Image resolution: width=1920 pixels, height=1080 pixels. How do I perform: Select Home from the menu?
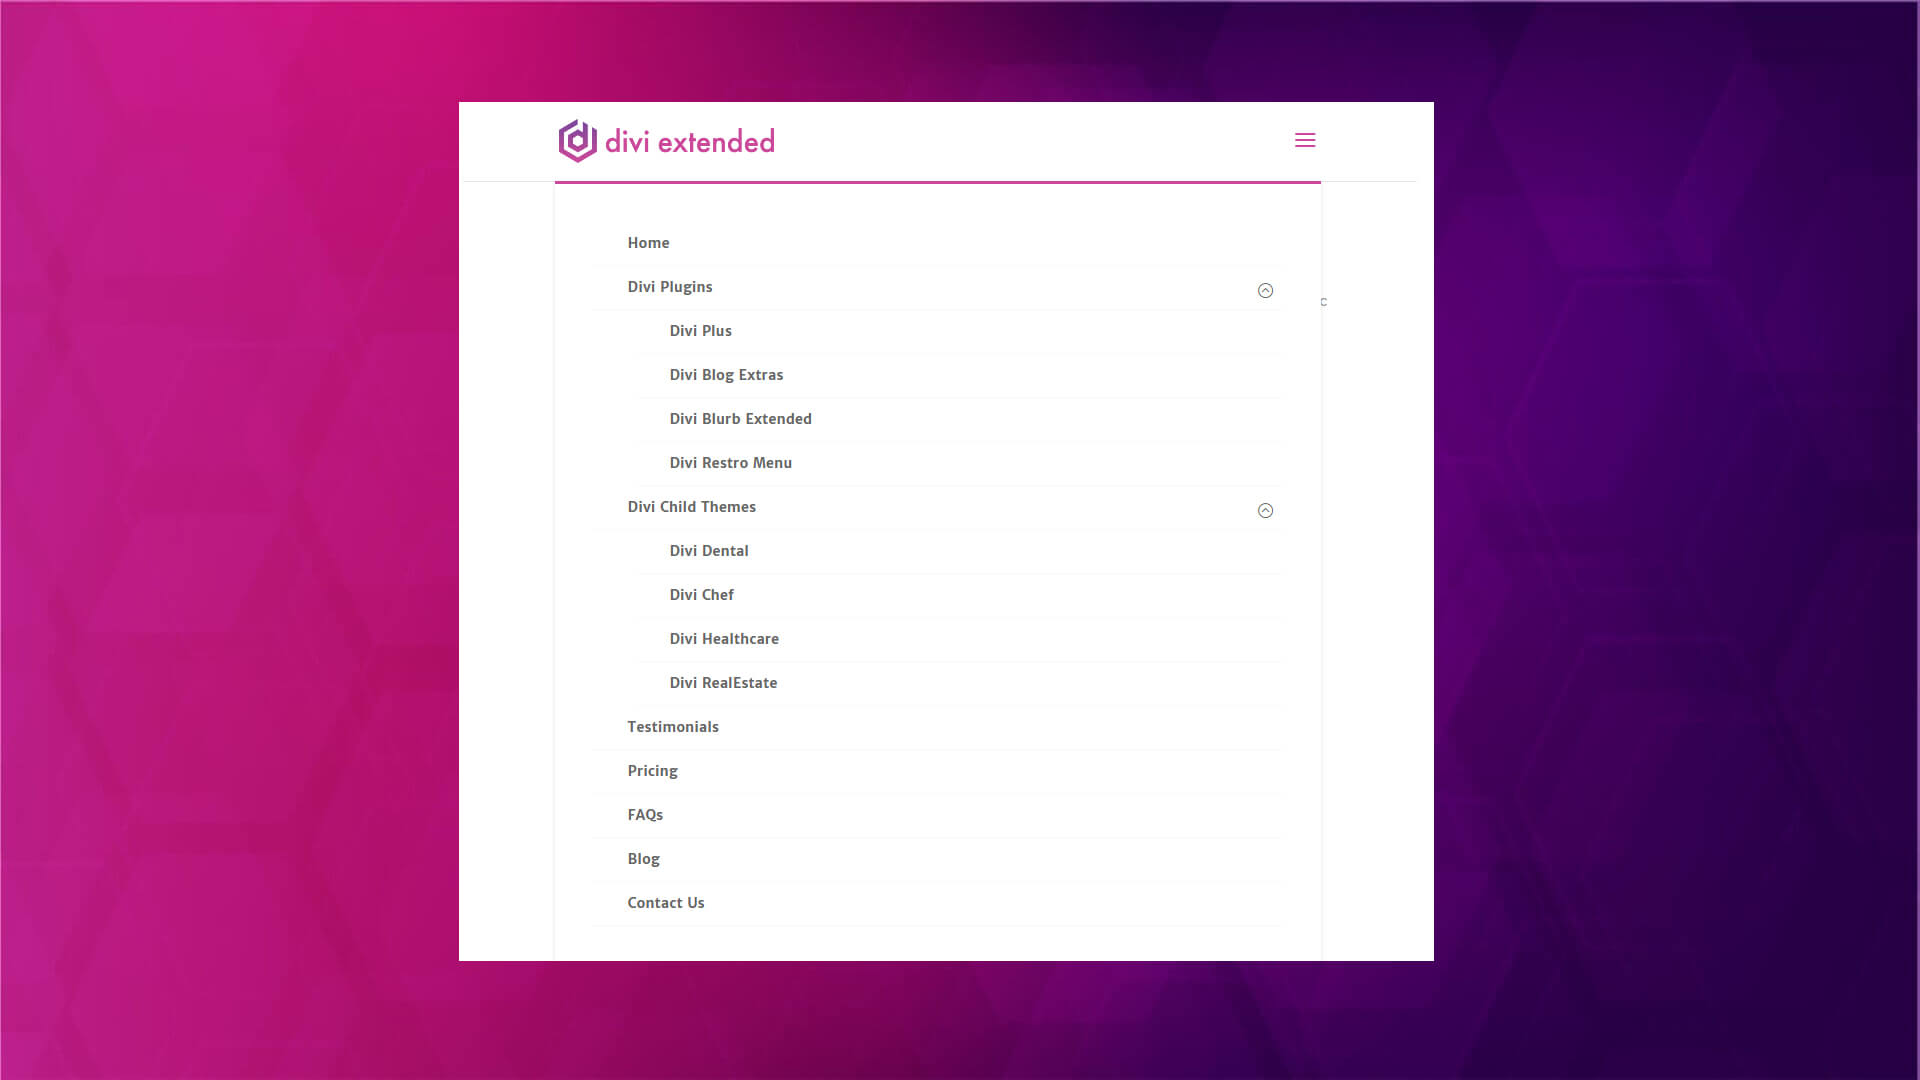click(x=648, y=242)
